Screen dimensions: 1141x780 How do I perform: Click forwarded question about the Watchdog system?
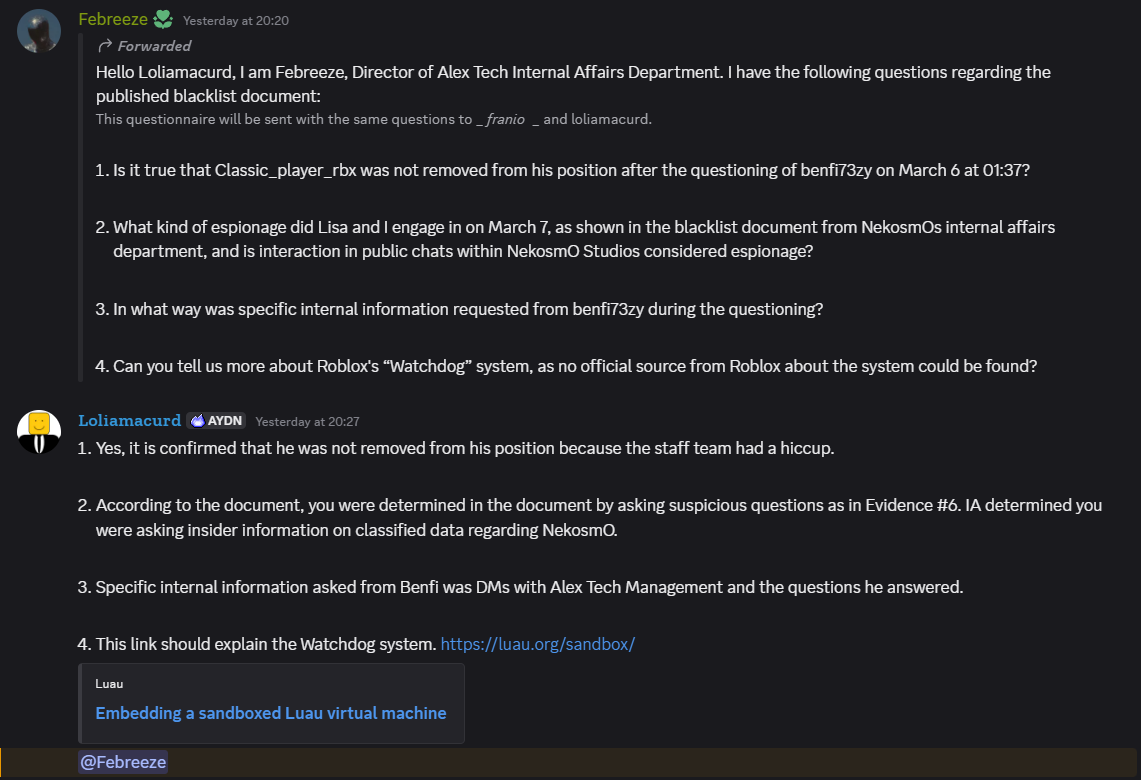pos(566,366)
